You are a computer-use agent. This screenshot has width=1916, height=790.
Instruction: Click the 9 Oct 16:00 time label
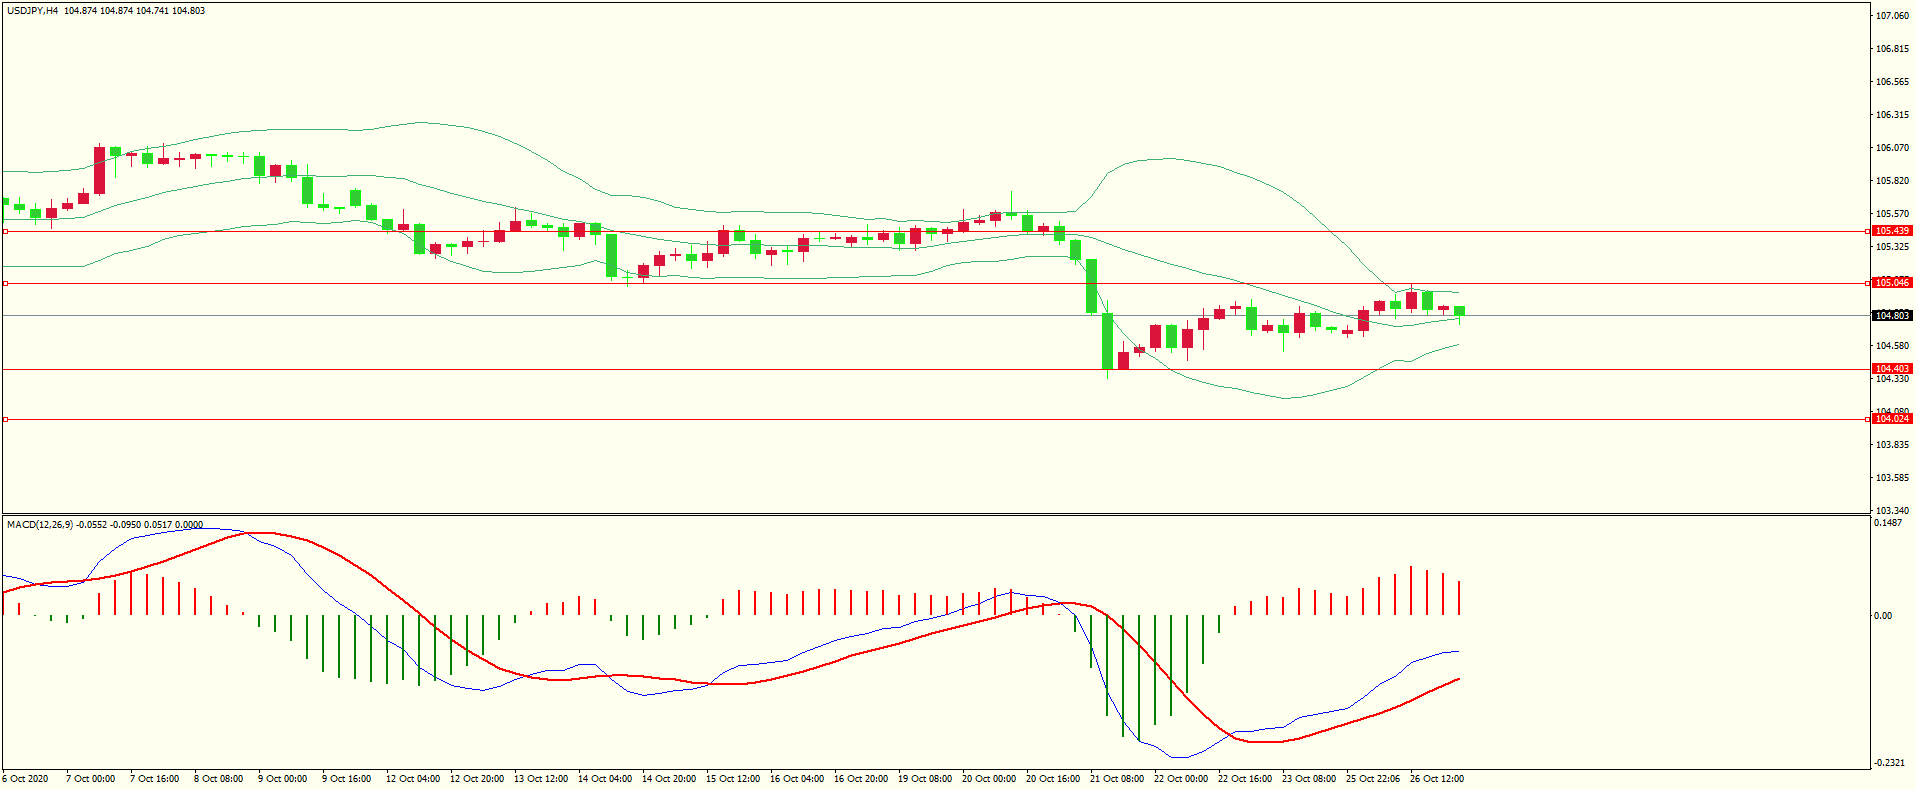click(x=347, y=779)
